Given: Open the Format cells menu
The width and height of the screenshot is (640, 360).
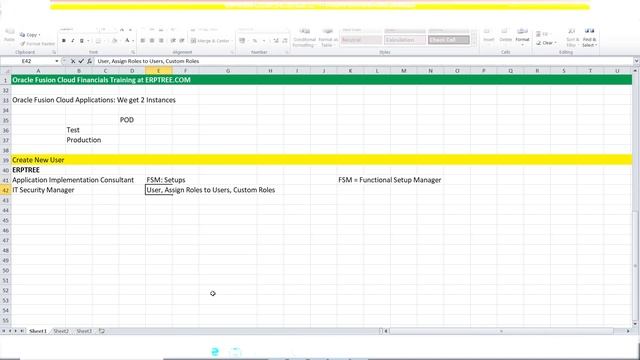Looking at the screenshot, I should (x=522, y=36).
